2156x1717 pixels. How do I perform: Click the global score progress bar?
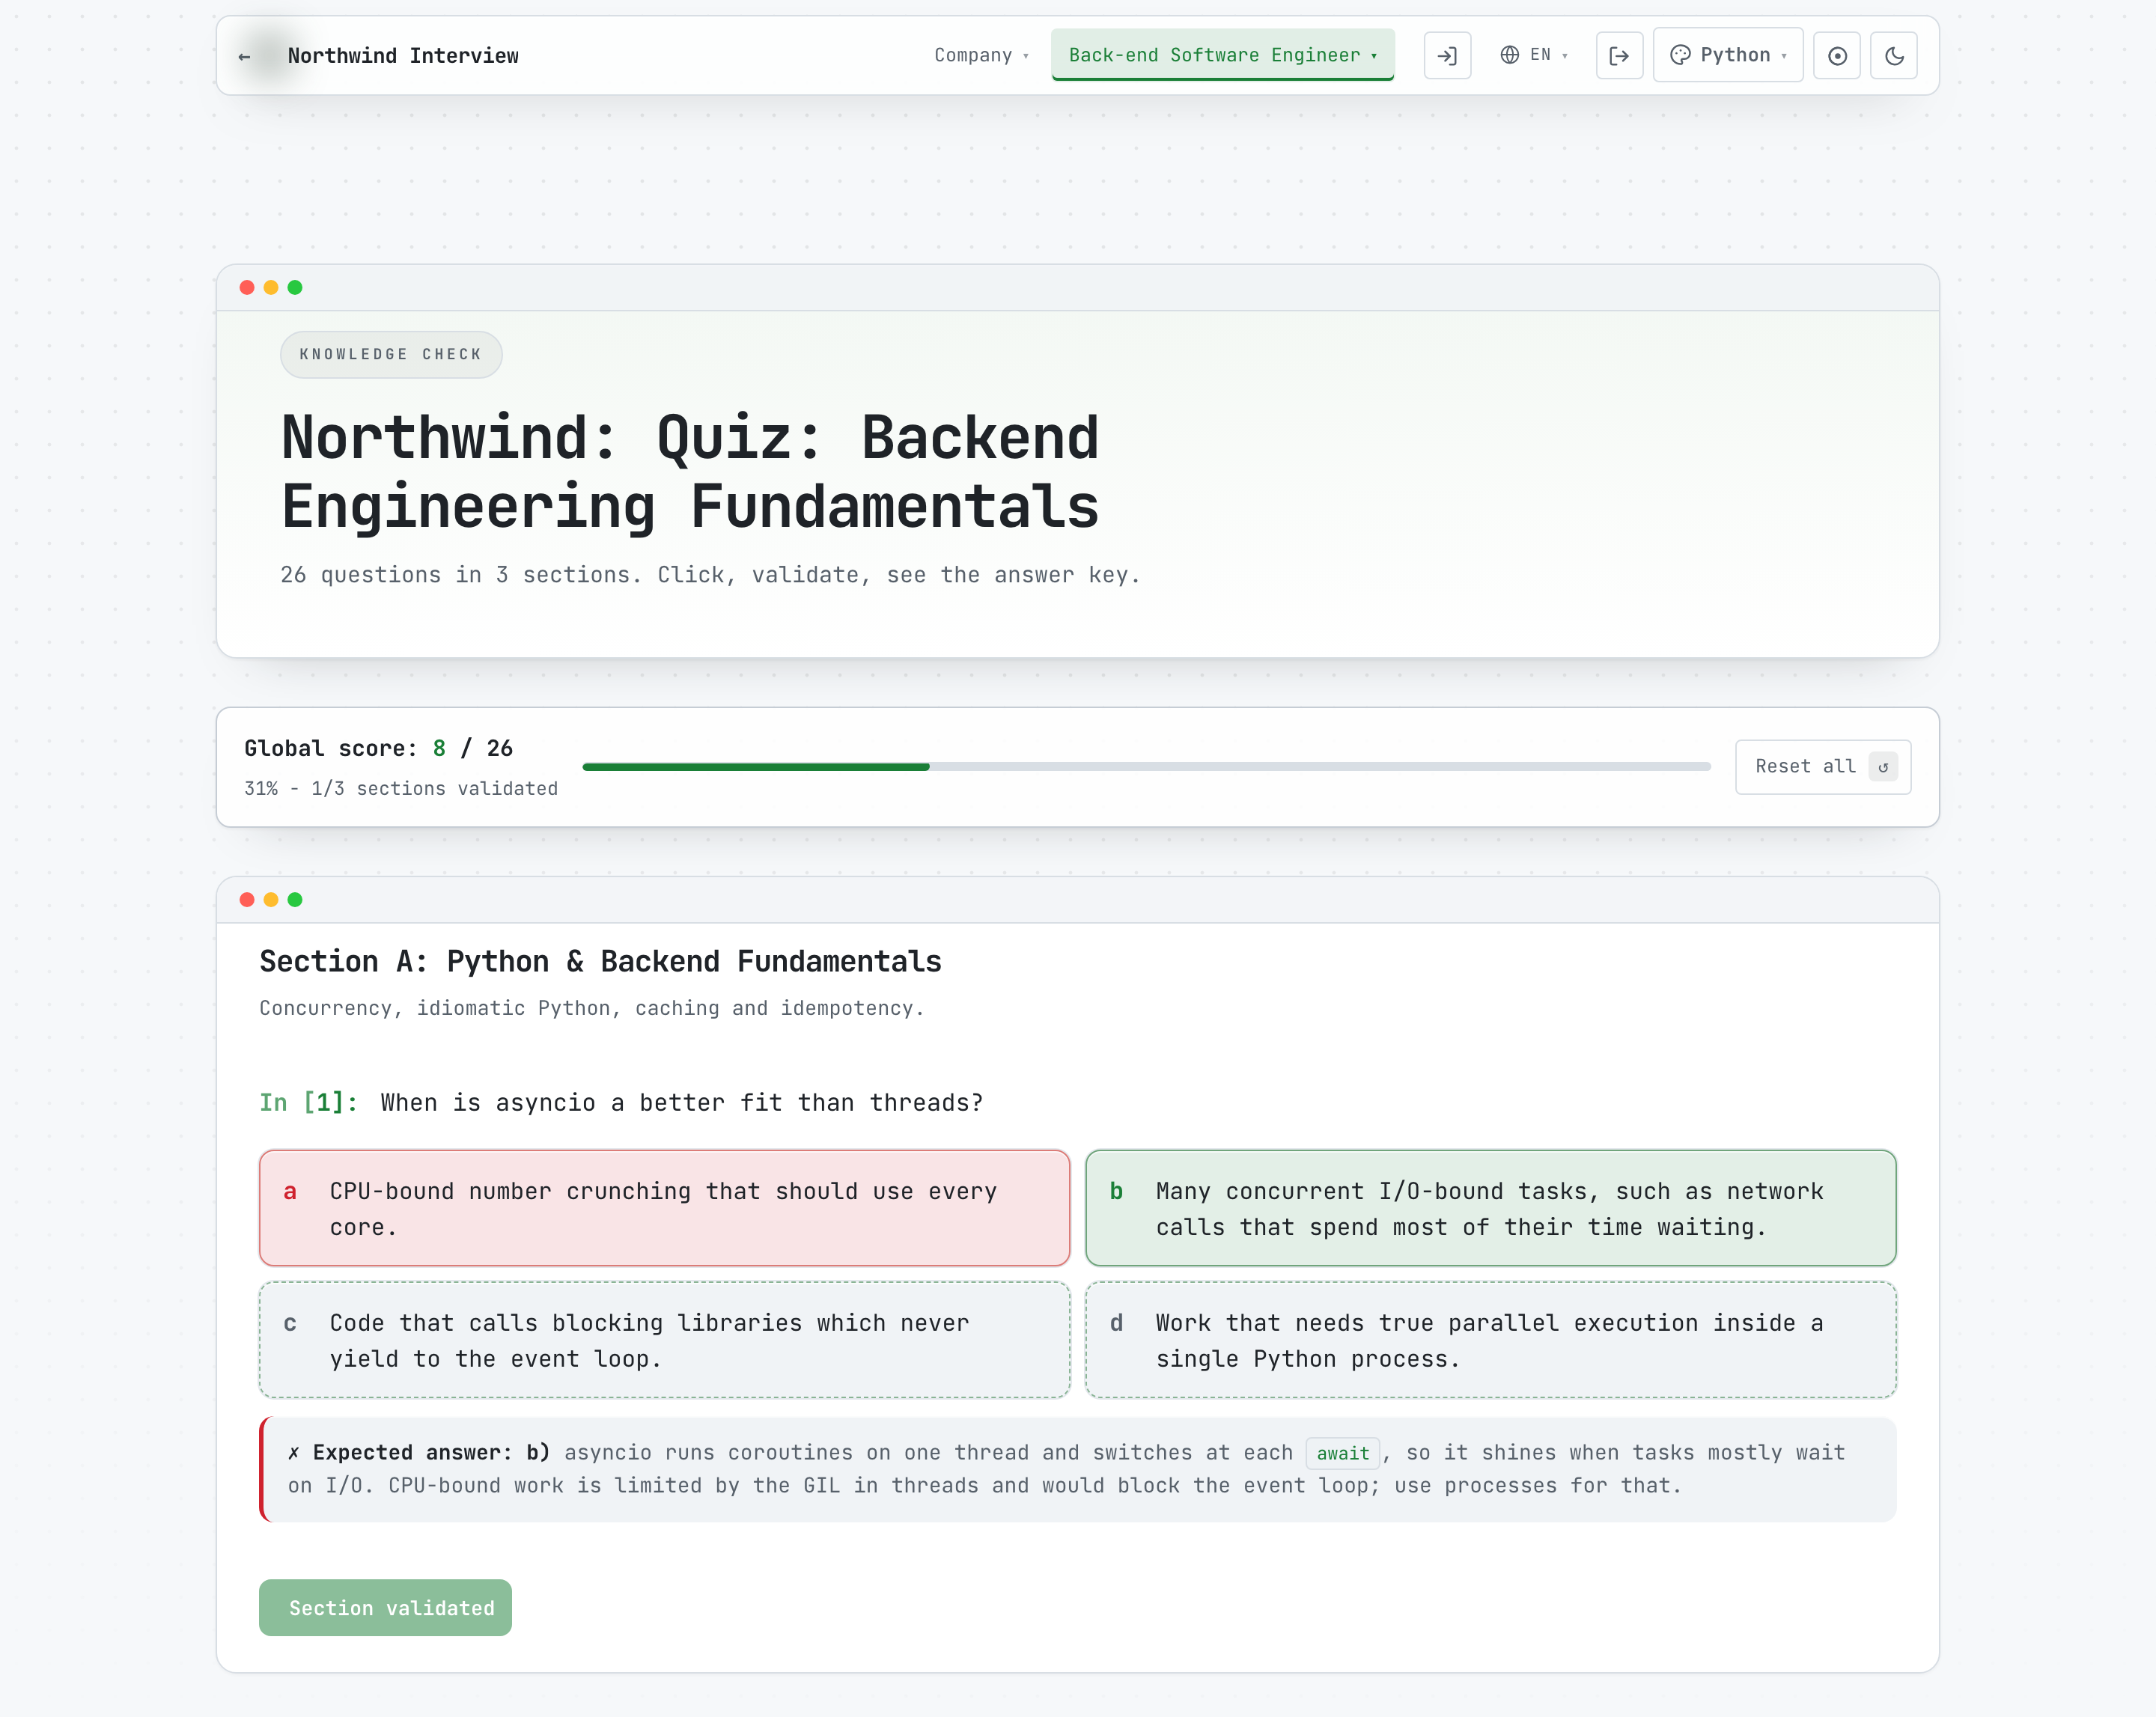[x=1146, y=767]
